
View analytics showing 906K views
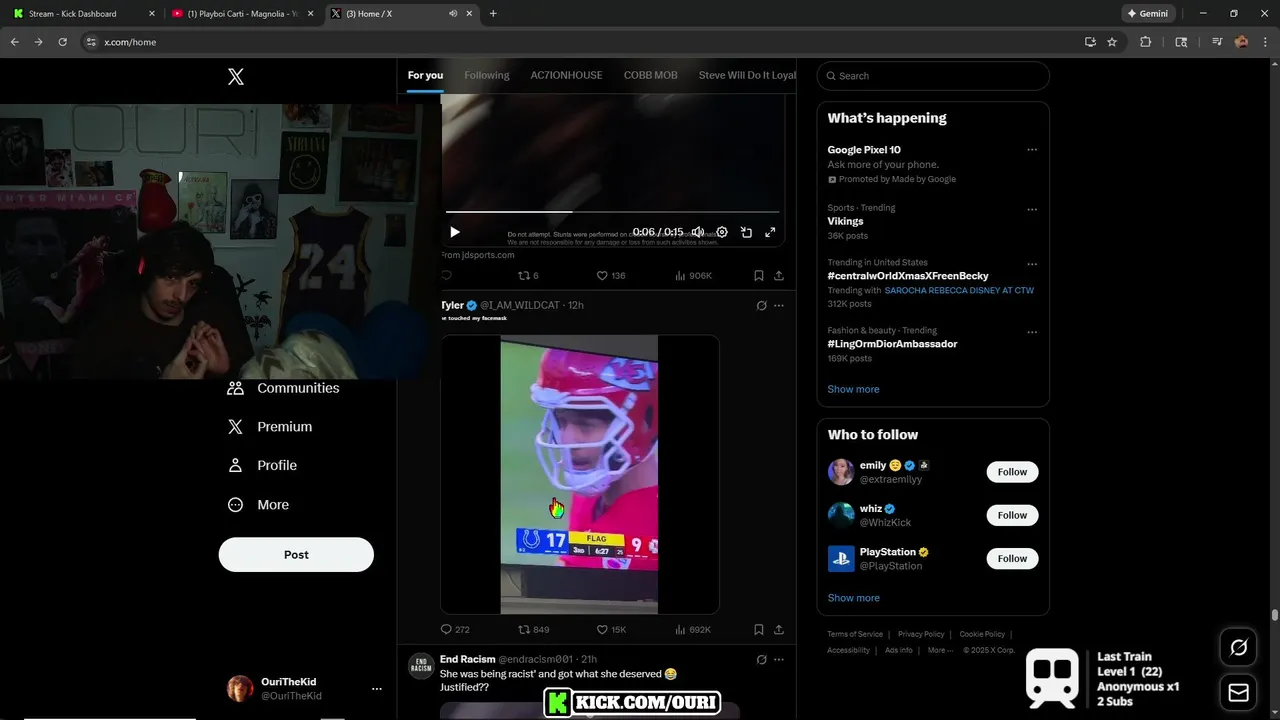(x=693, y=276)
